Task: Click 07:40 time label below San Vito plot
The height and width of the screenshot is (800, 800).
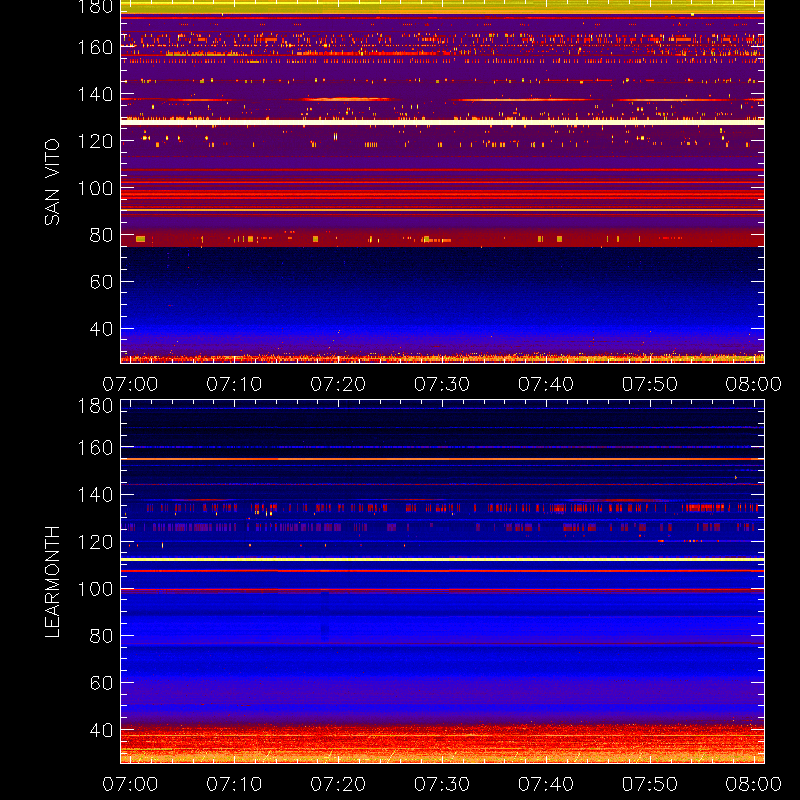Action: coord(546,384)
